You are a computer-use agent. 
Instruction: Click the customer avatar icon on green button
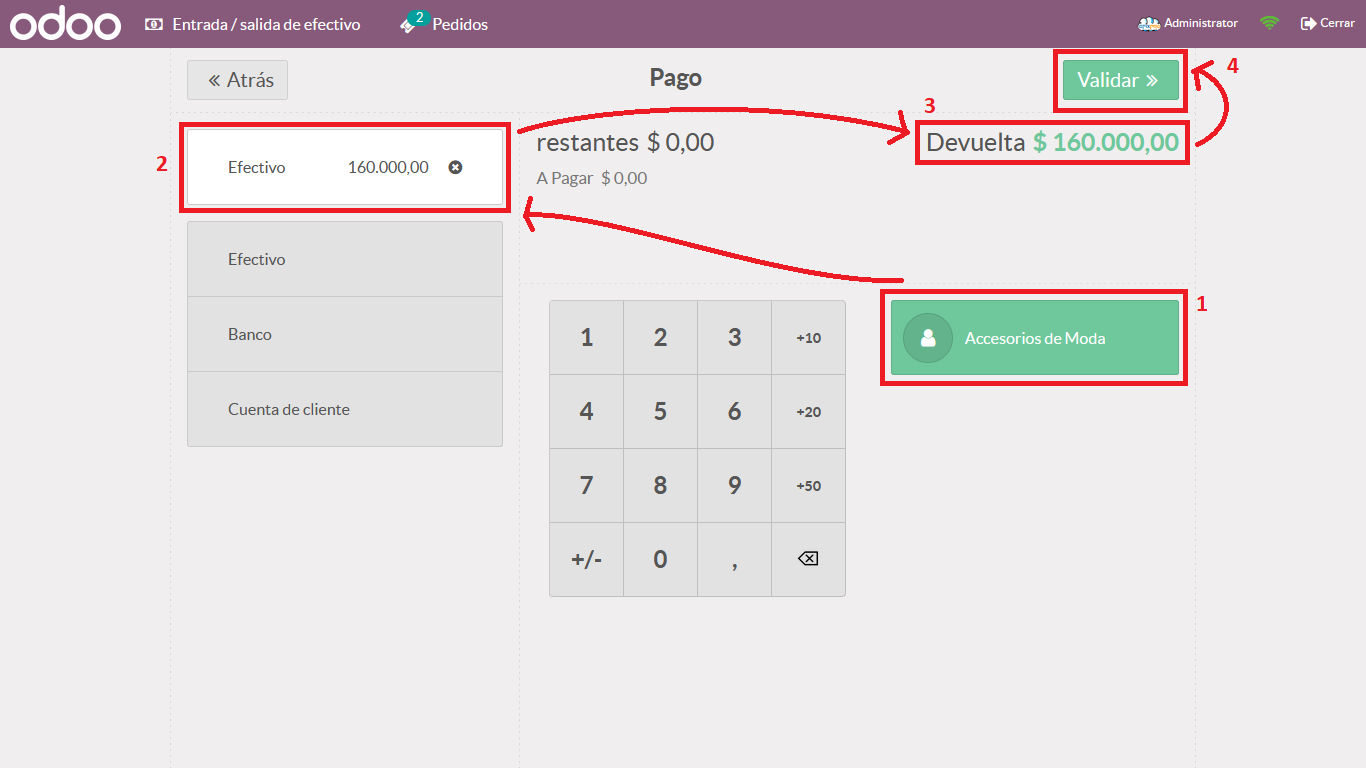click(x=928, y=338)
